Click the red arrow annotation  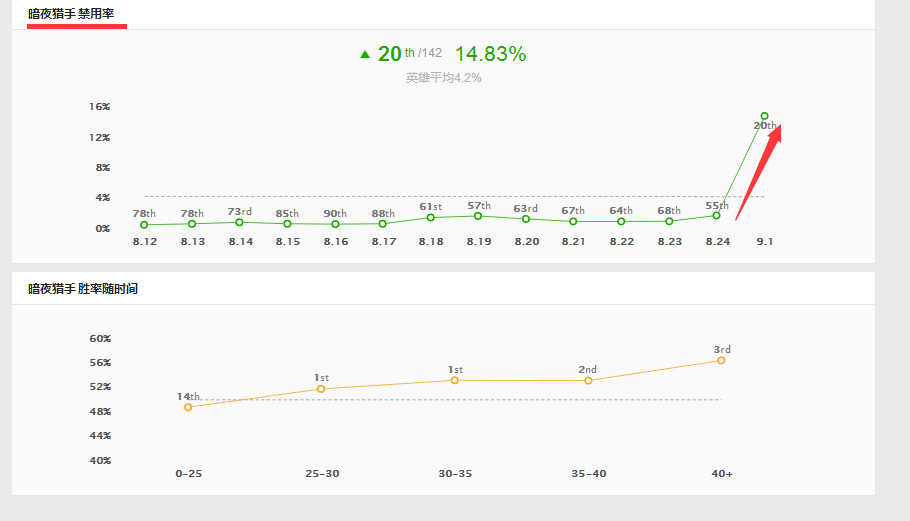(x=760, y=170)
